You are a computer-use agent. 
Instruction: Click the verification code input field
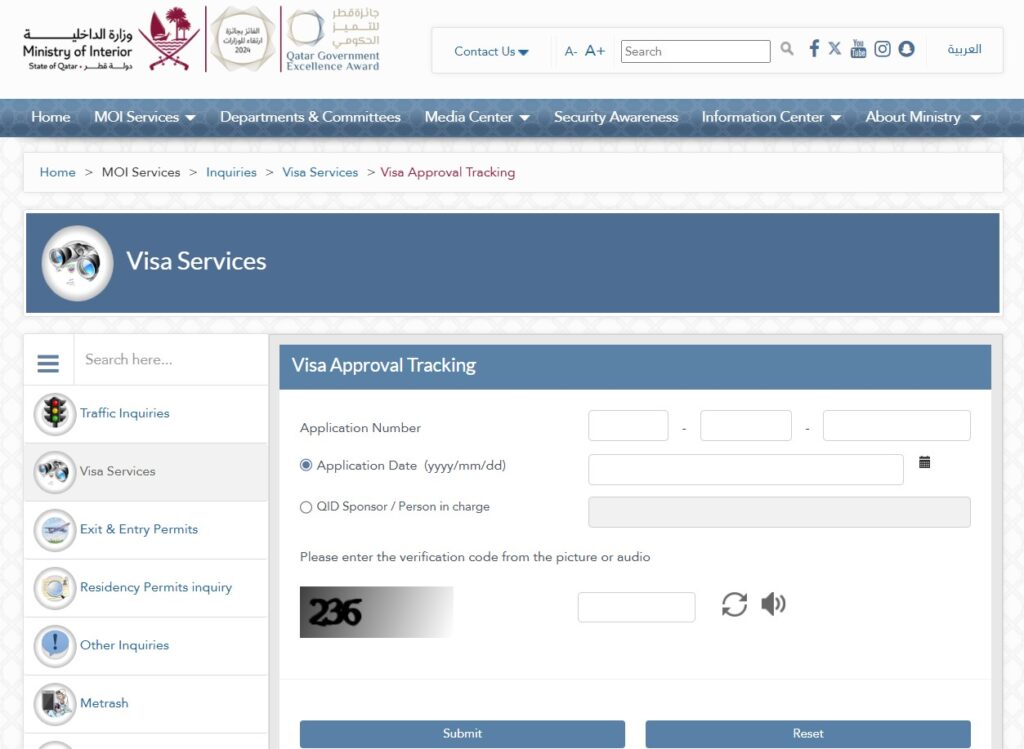pyautogui.click(x=636, y=605)
